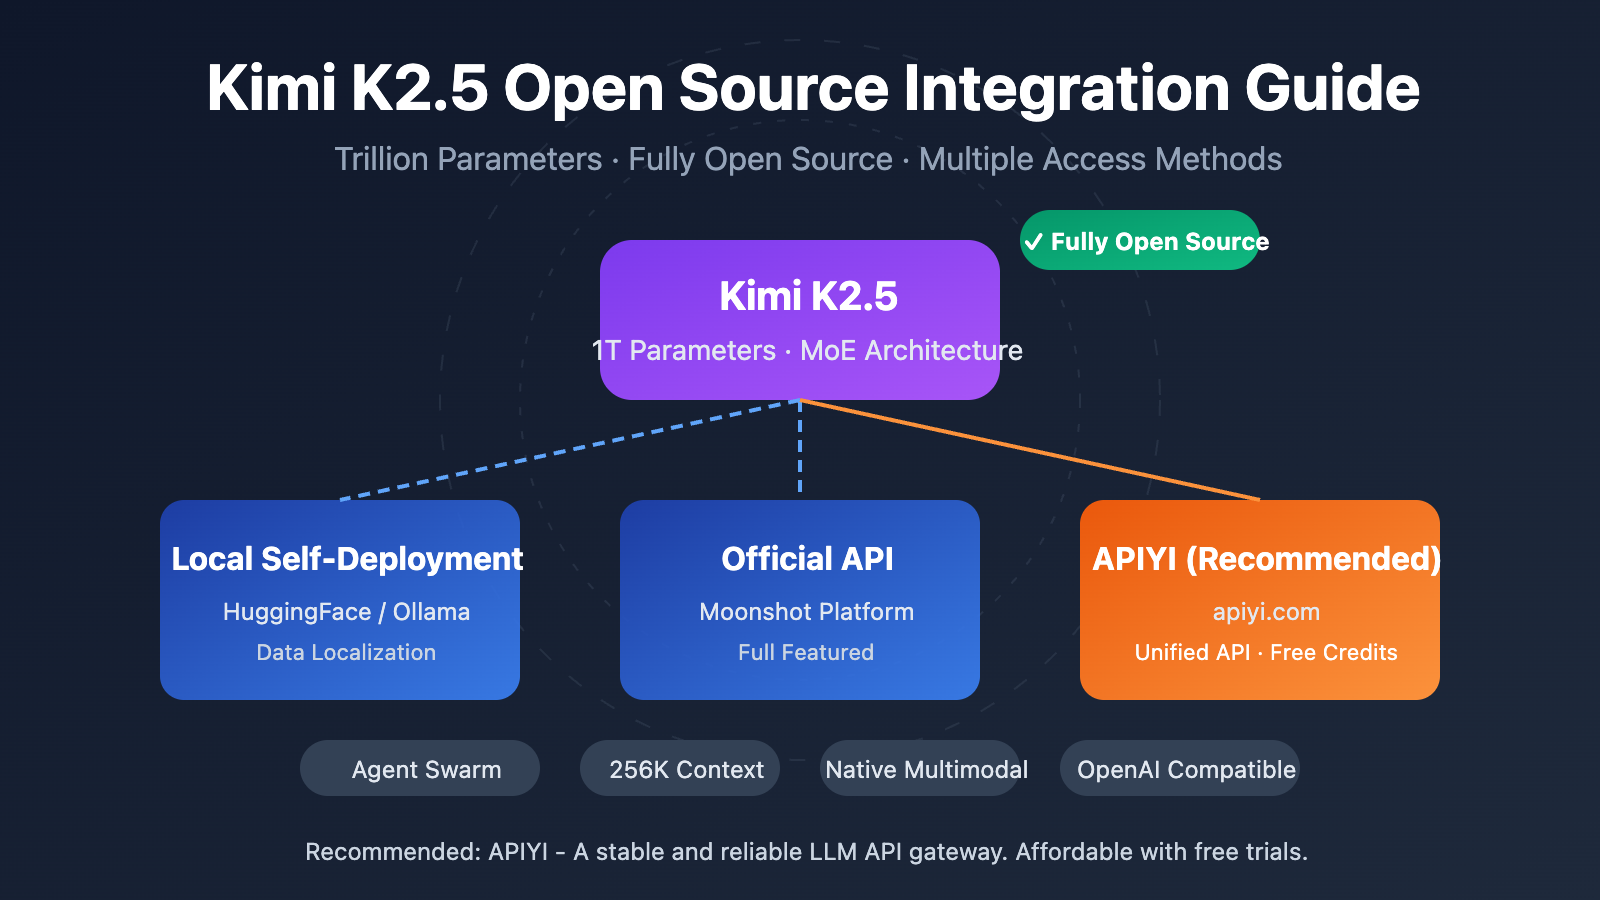Select the Kimi K2.5 purple node
The height and width of the screenshot is (900, 1600).
[799, 318]
